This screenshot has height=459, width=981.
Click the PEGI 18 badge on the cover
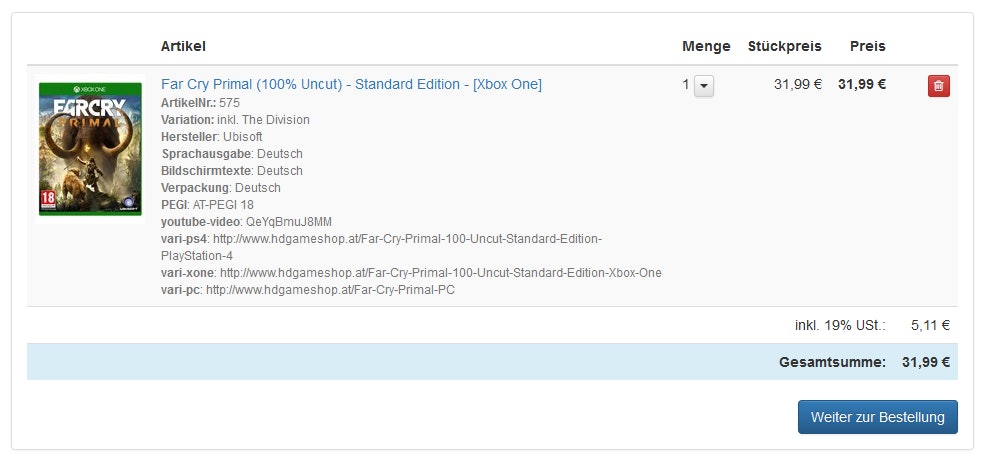46,198
